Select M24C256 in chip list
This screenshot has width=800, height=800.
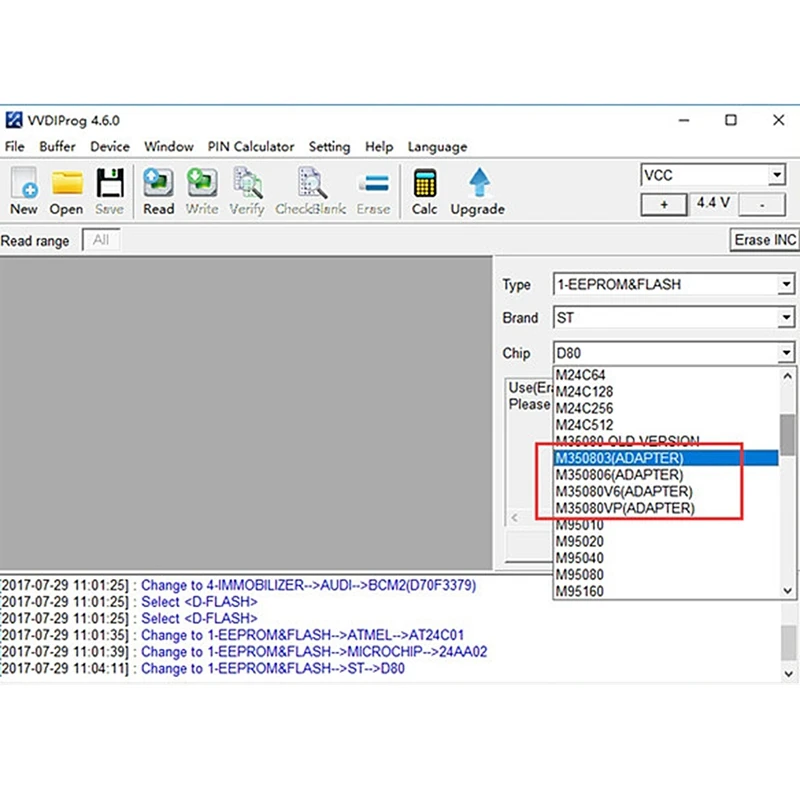pos(666,408)
